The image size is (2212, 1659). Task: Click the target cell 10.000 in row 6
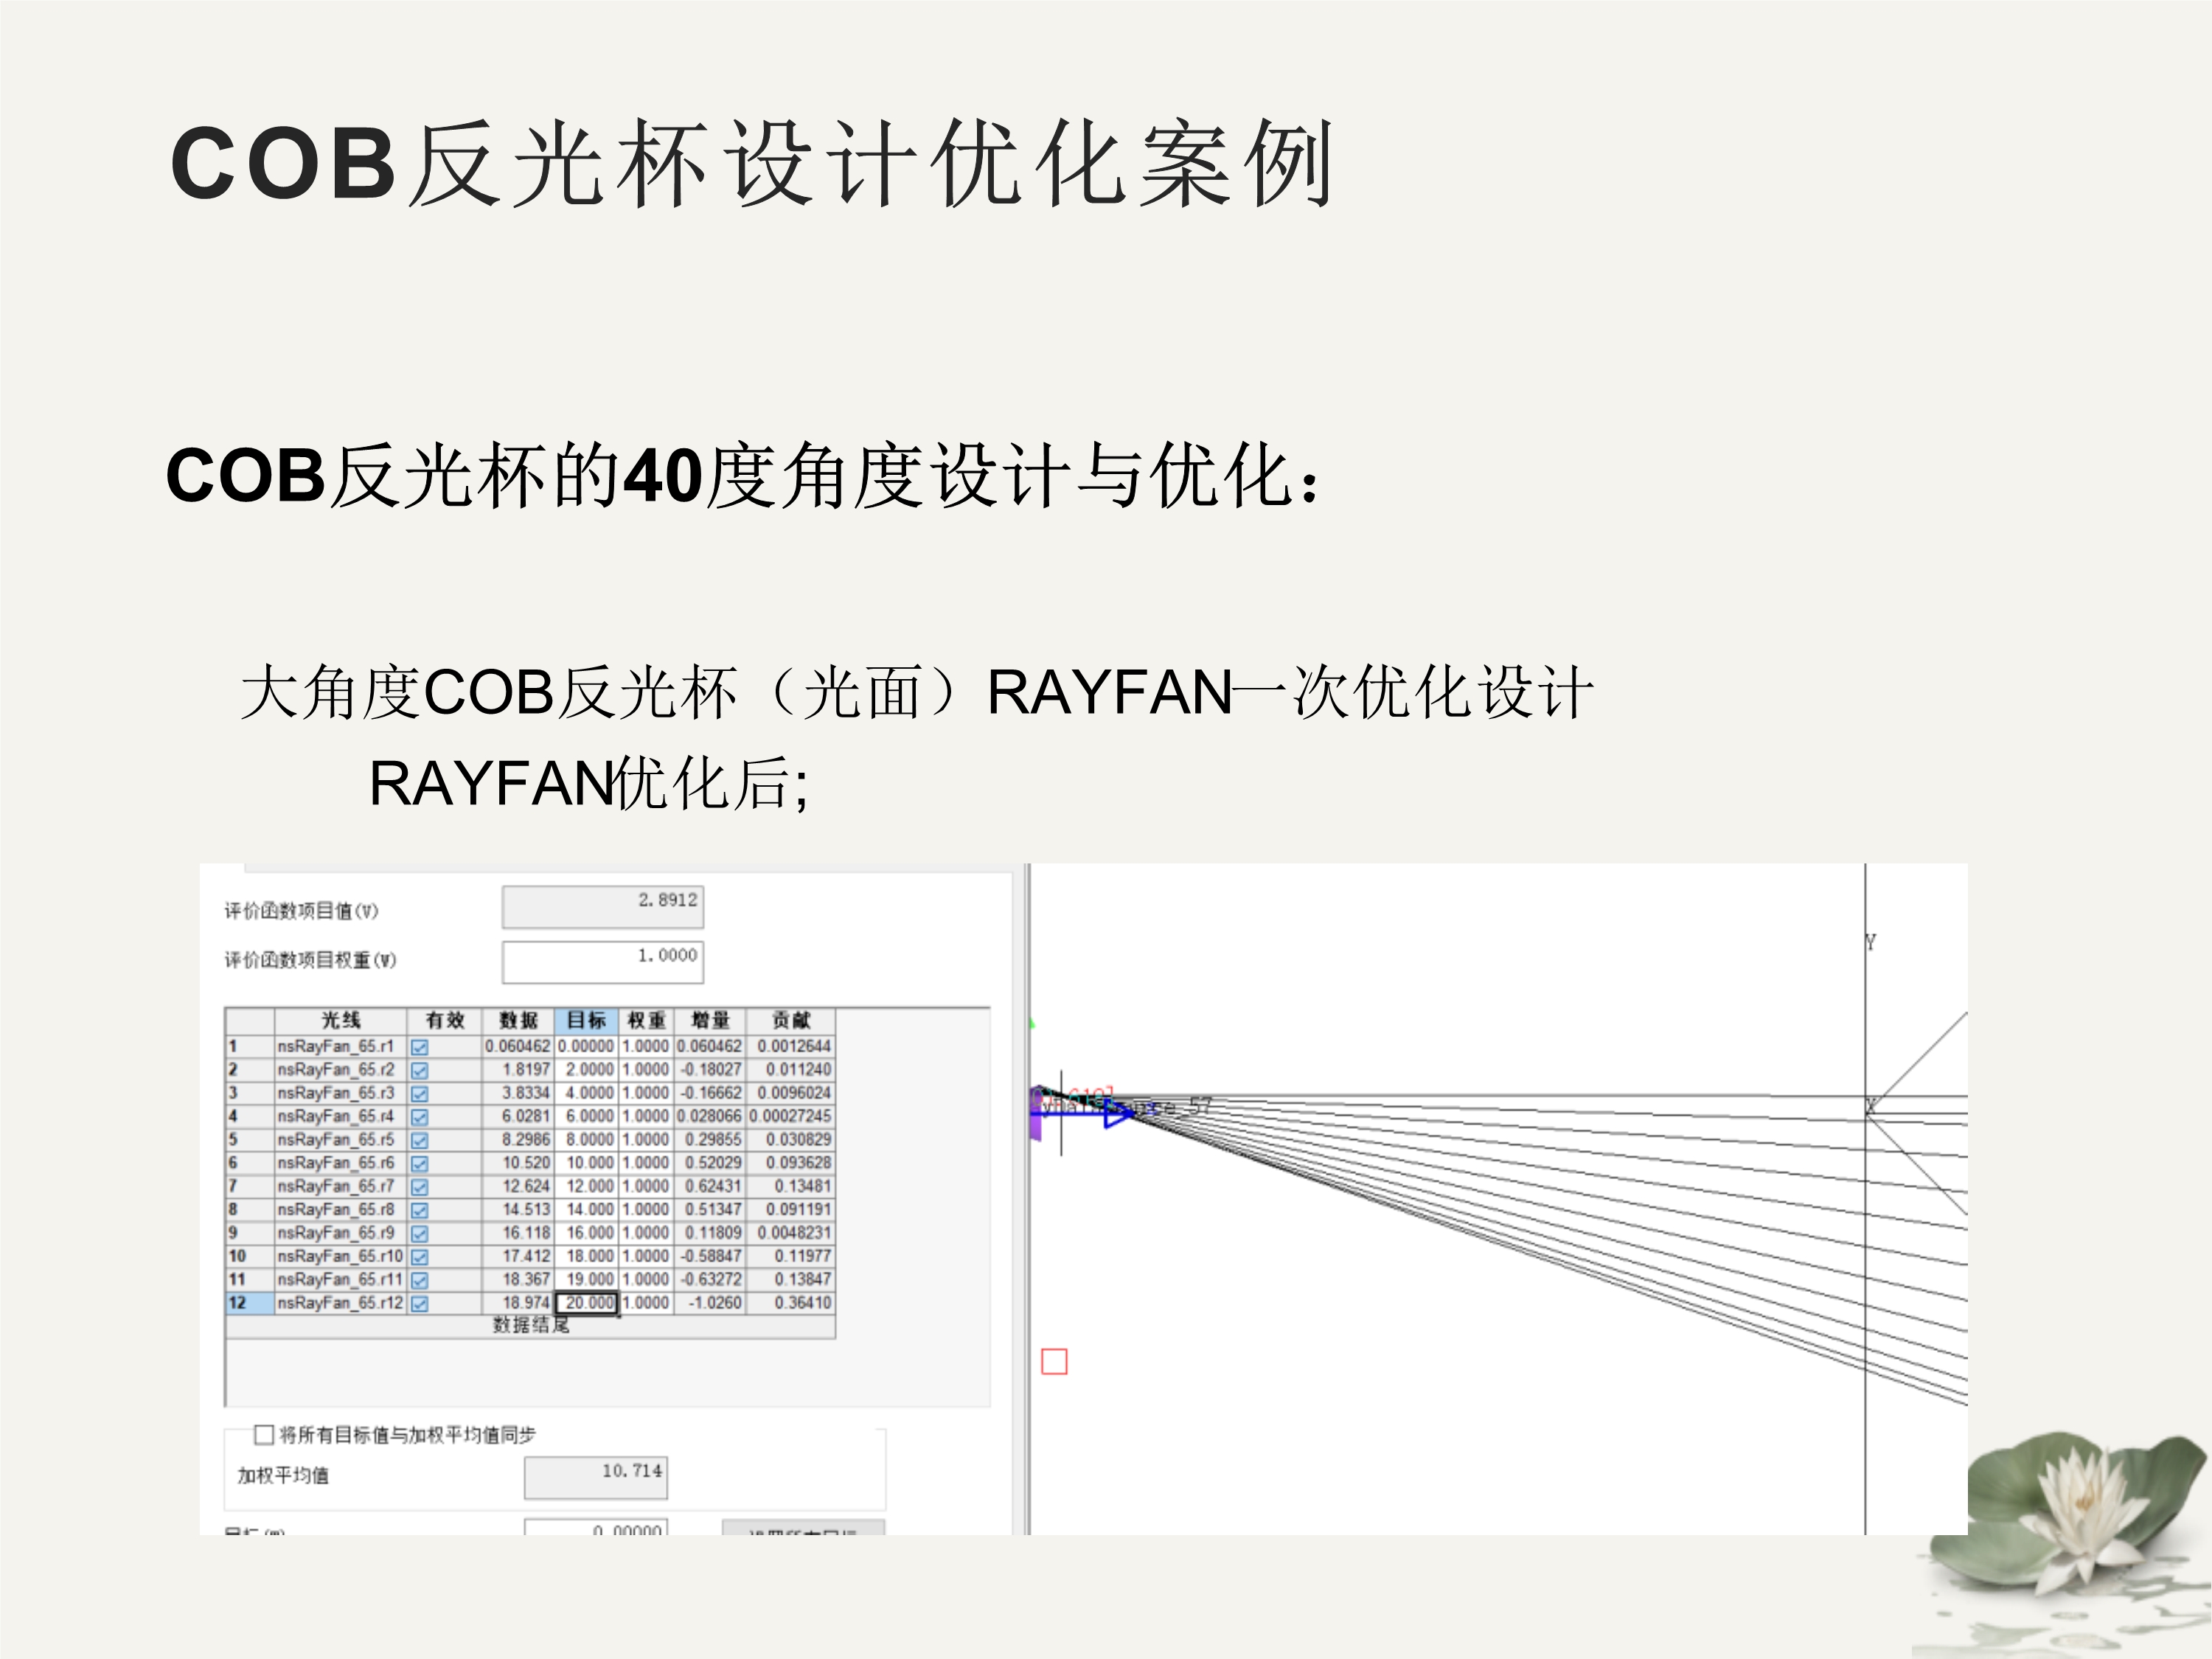(588, 1163)
